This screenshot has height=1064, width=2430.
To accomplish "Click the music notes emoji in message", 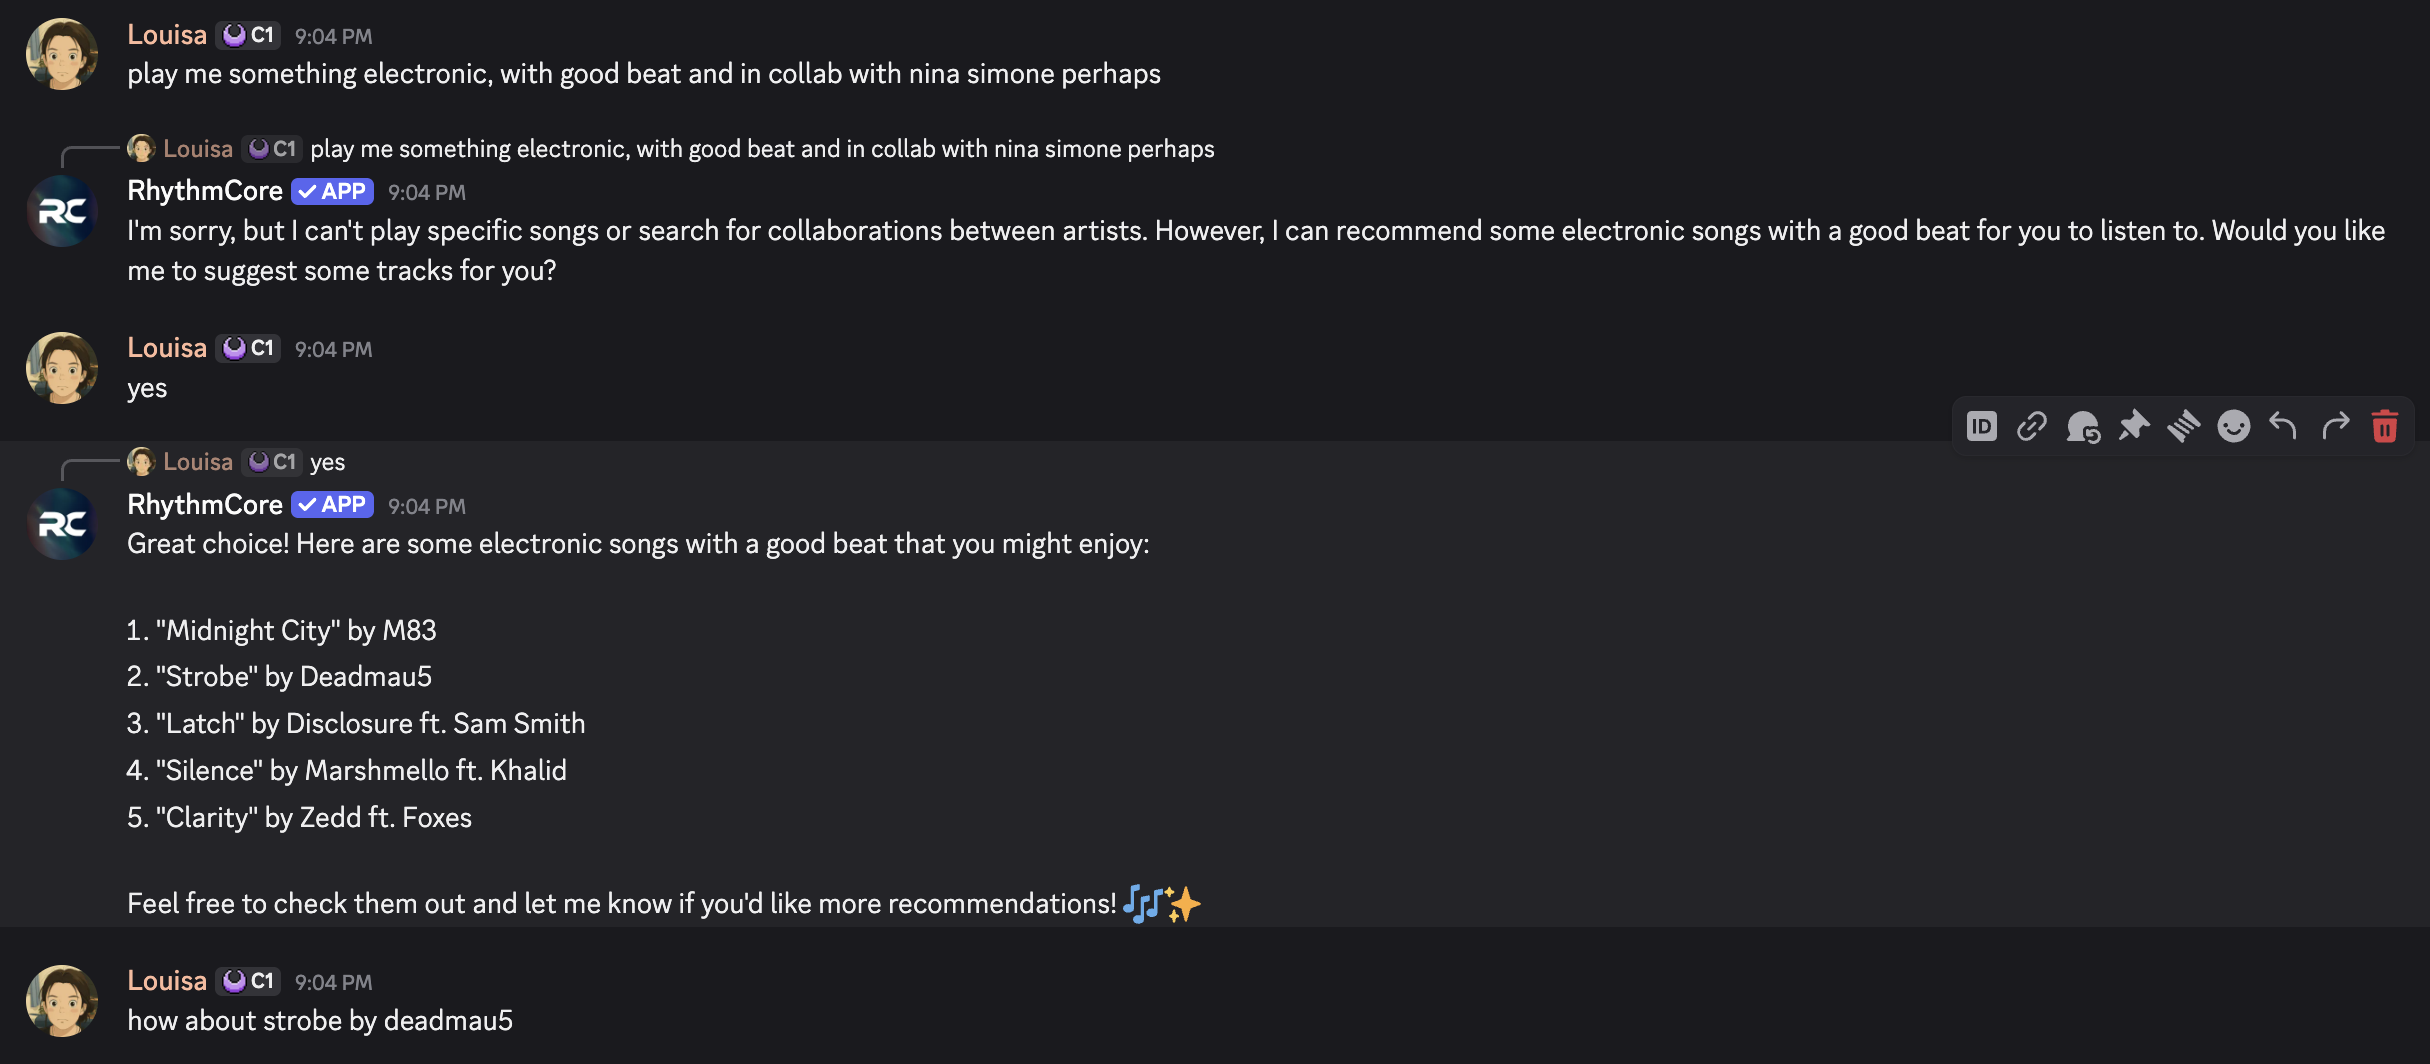I will (x=1143, y=904).
